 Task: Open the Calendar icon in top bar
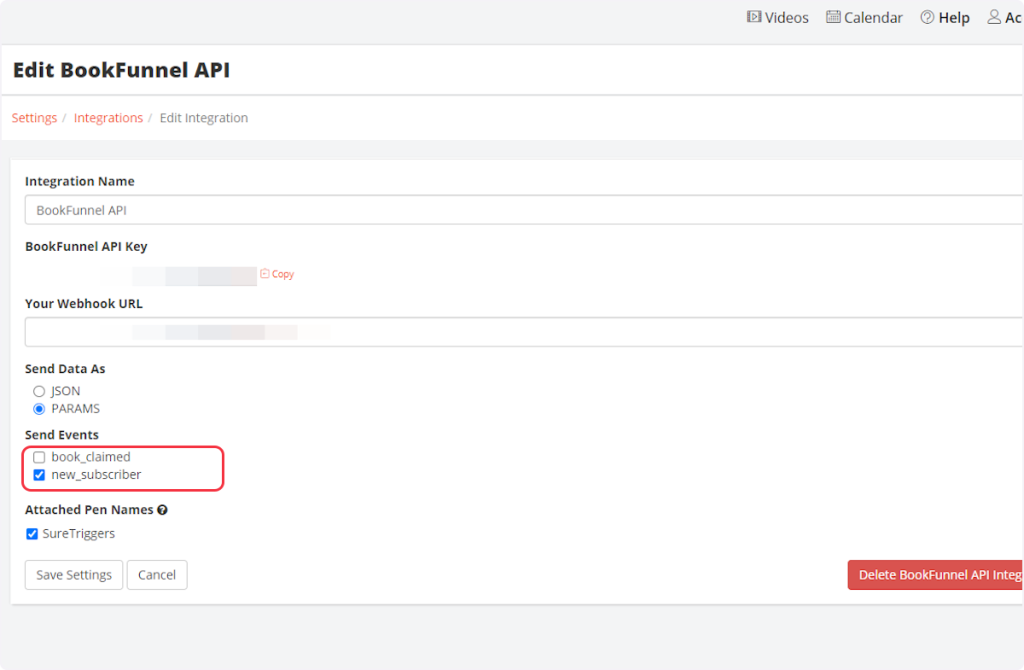(x=832, y=17)
